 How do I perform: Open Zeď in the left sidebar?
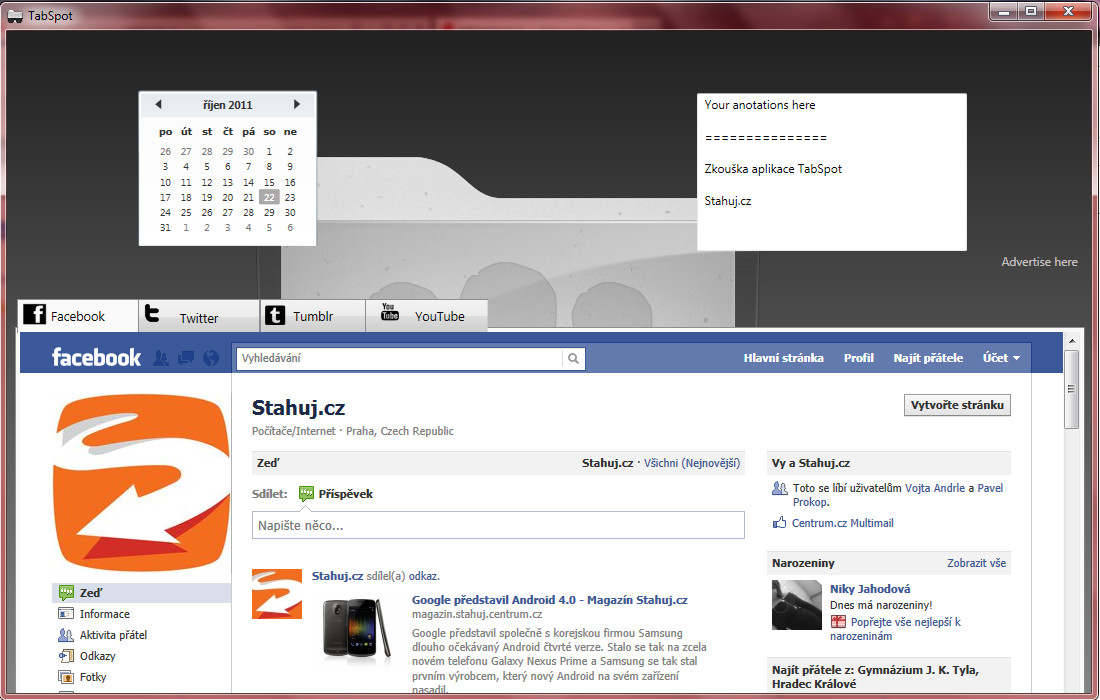(142, 593)
